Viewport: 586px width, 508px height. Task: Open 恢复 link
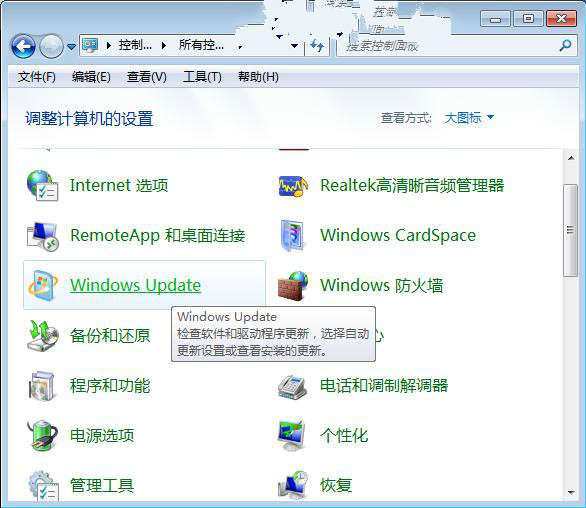pyautogui.click(x=336, y=485)
